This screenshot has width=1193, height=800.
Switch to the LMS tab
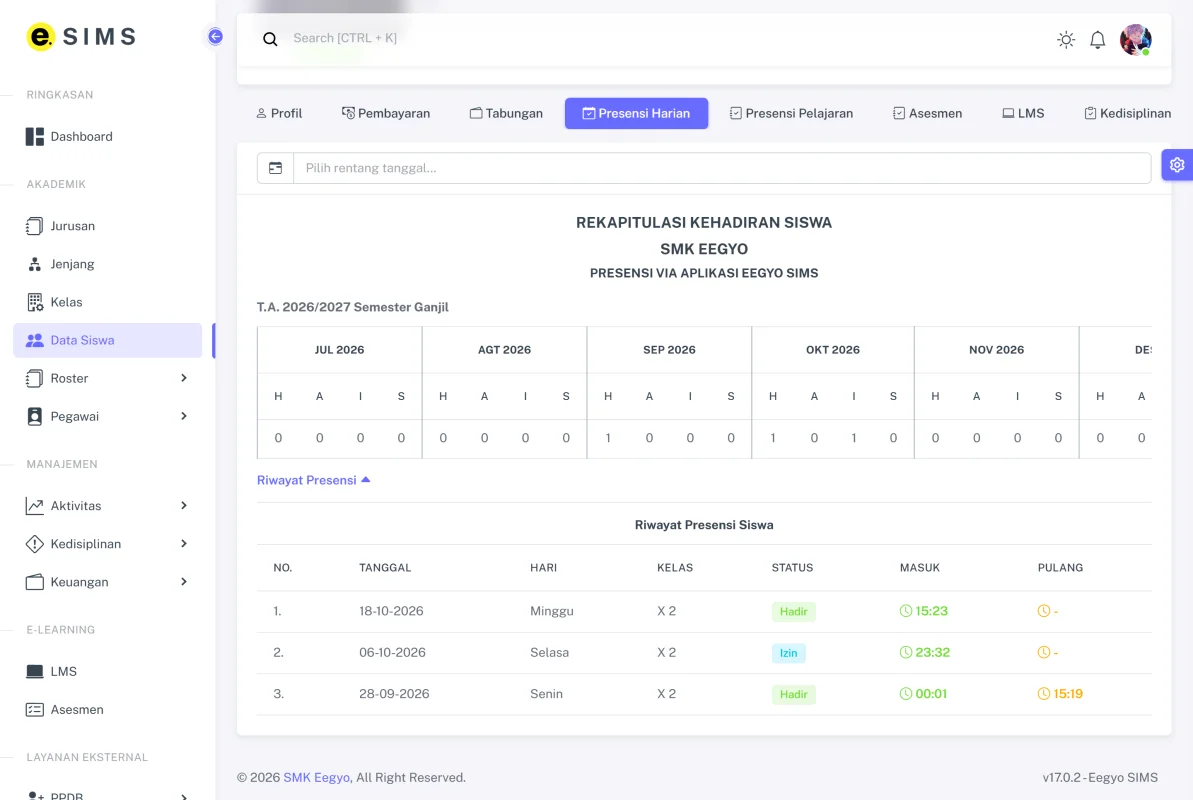tap(1023, 113)
